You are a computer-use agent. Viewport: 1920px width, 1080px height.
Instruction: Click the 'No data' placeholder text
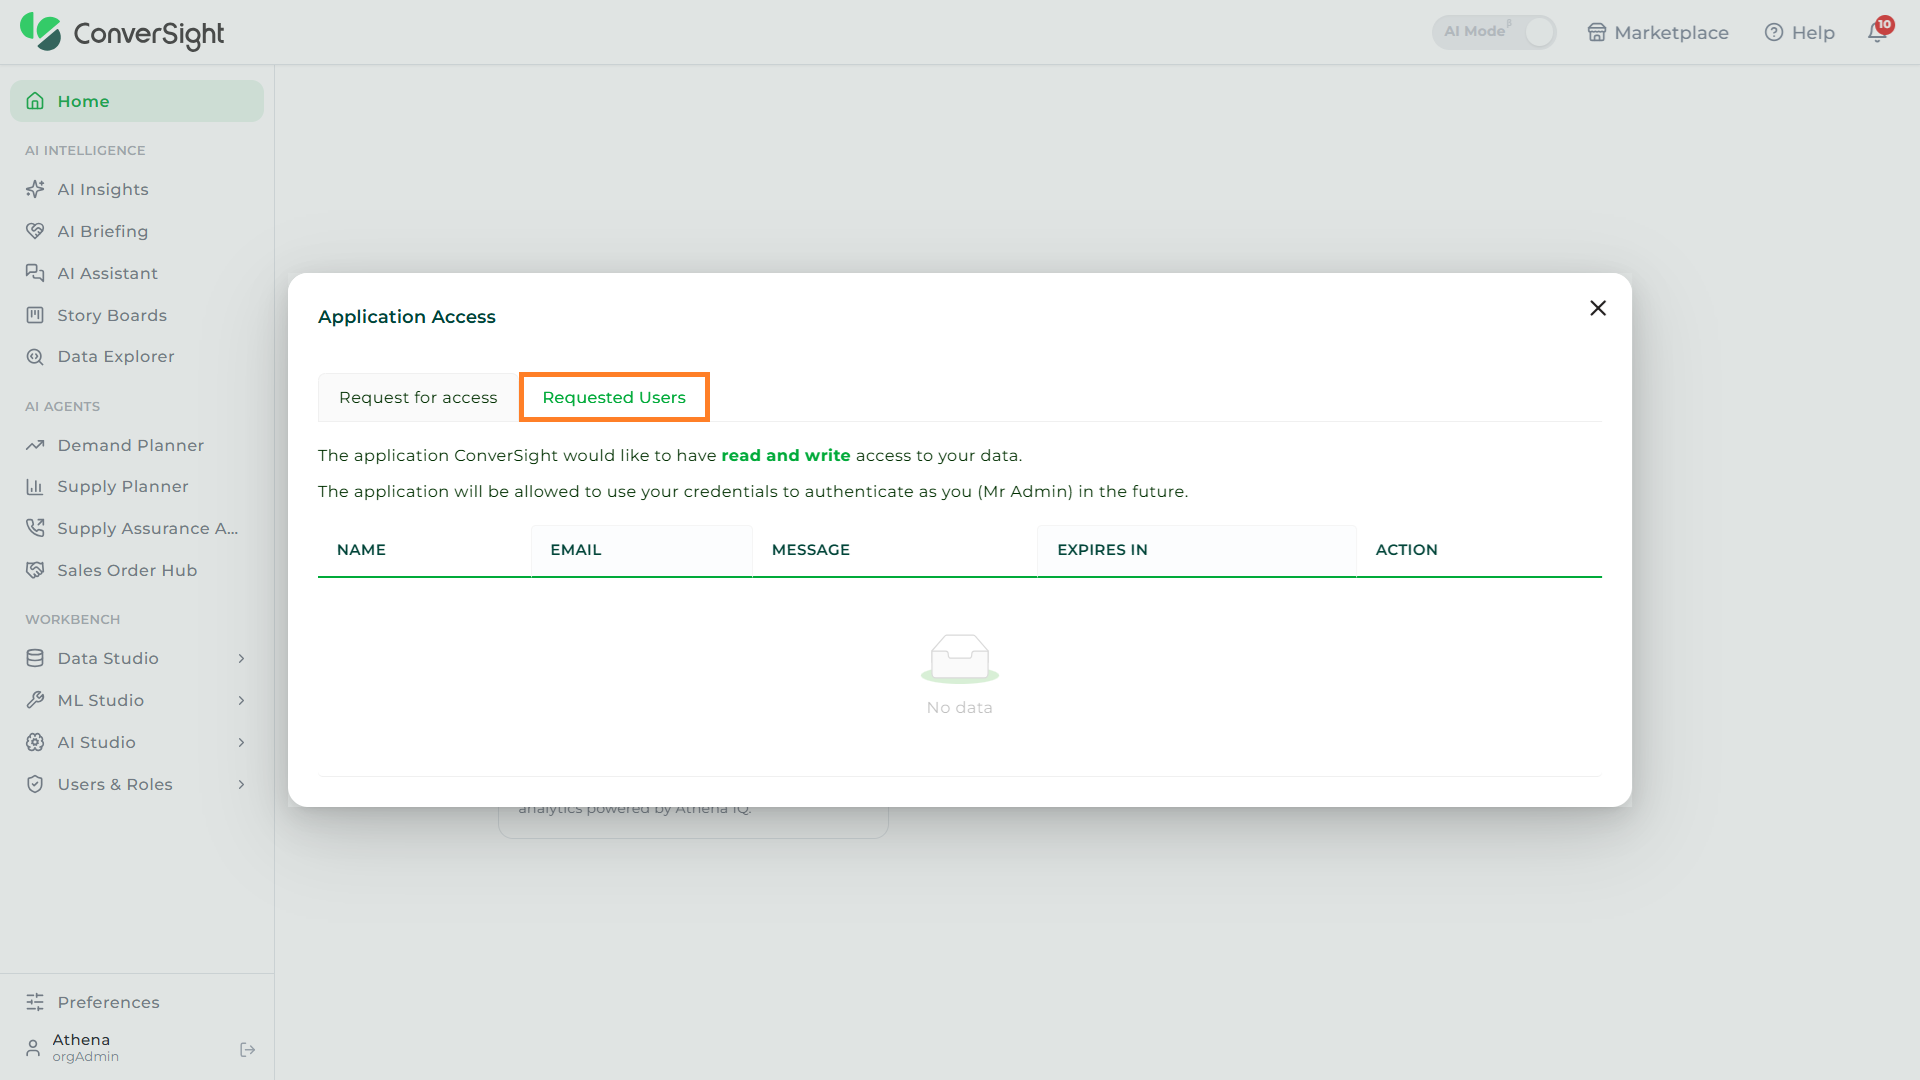pos(960,707)
